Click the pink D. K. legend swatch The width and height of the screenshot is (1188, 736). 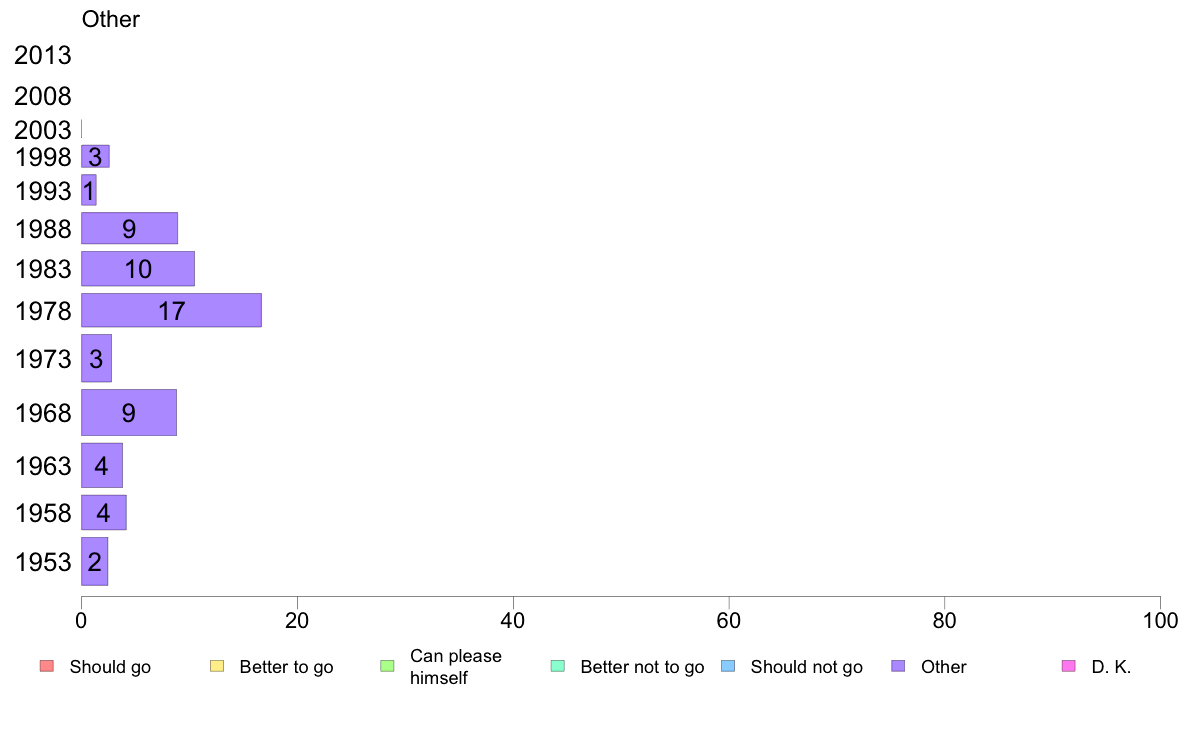(1069, 666)
